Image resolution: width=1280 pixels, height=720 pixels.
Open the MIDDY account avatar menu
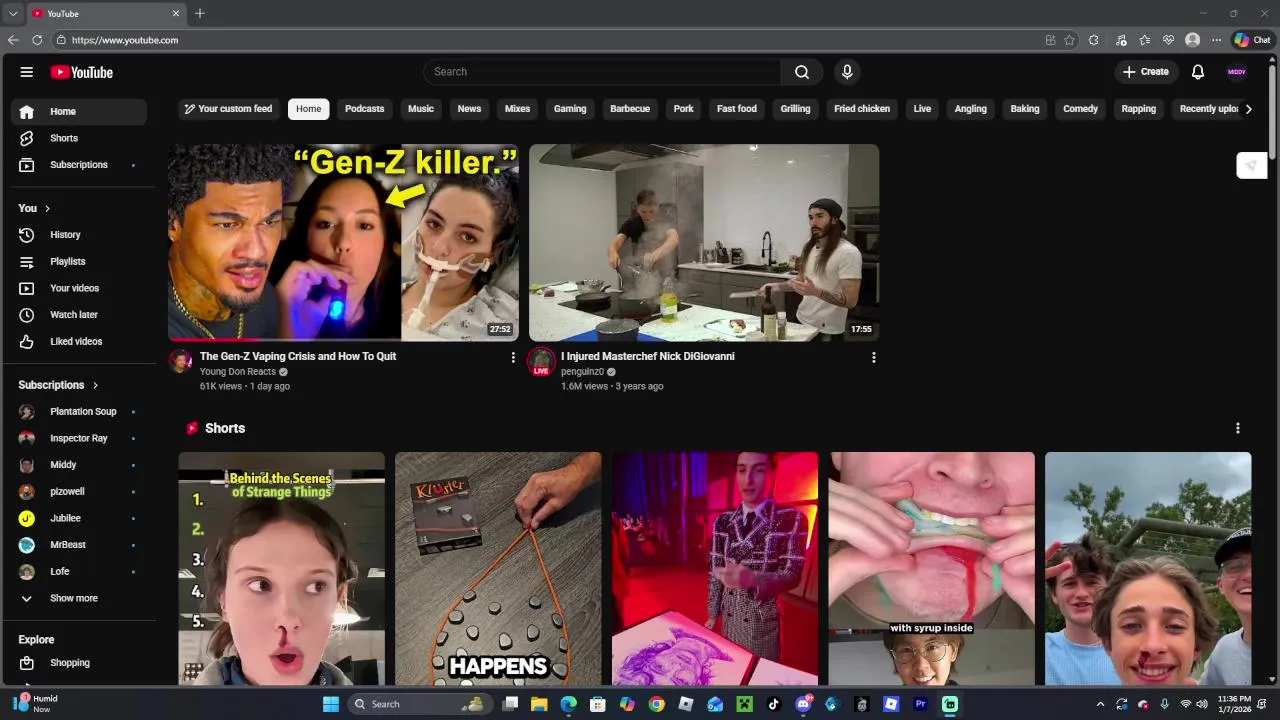(x=1237, y=72)
